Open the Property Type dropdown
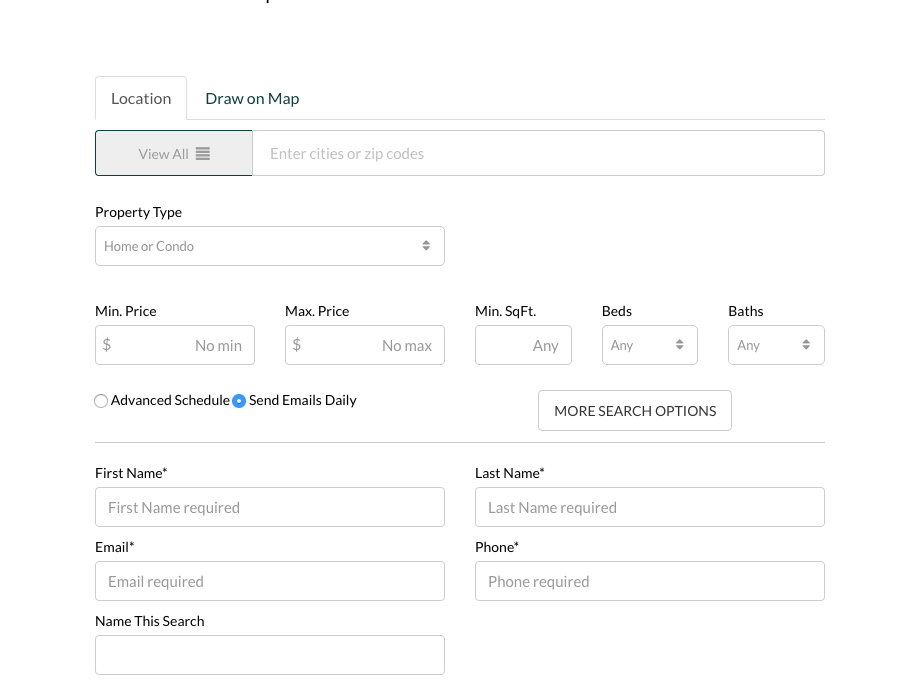Image resolution: width=910 pixels, height=700 pixels. pyautogui.click(x=270, y=246)
